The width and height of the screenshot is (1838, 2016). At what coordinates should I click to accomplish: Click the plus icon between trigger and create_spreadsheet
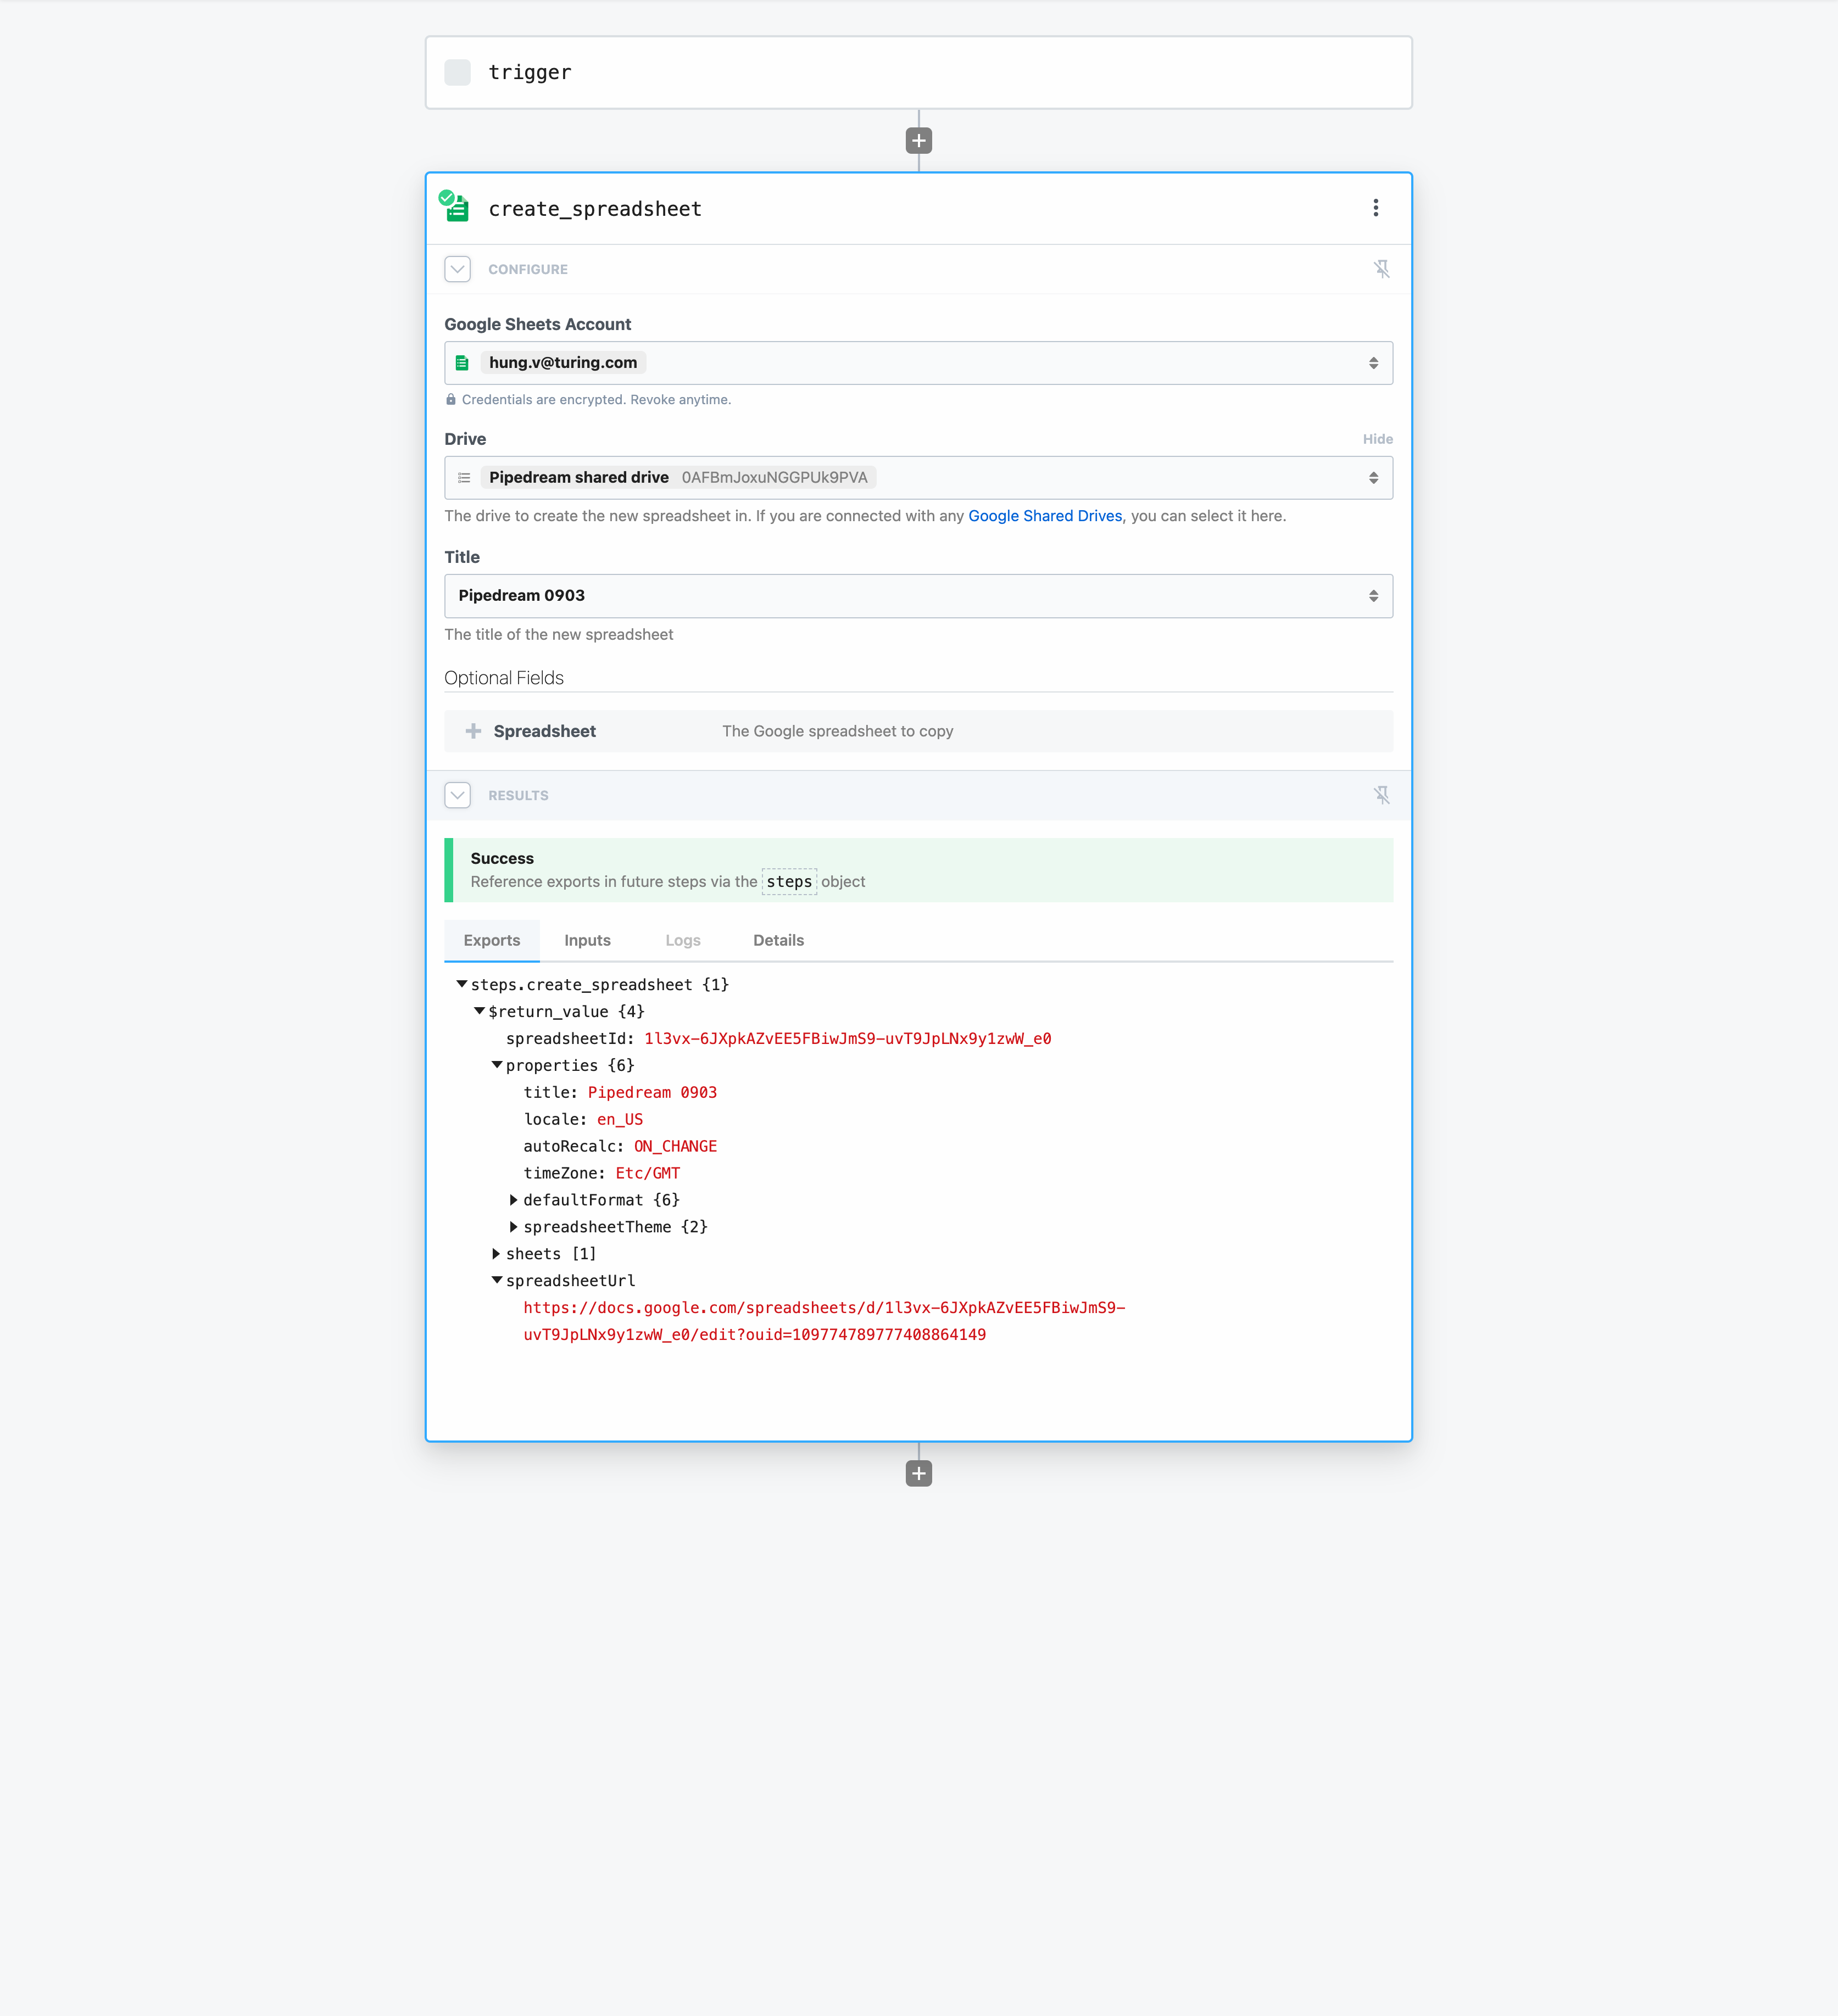[x=918, y=140]
